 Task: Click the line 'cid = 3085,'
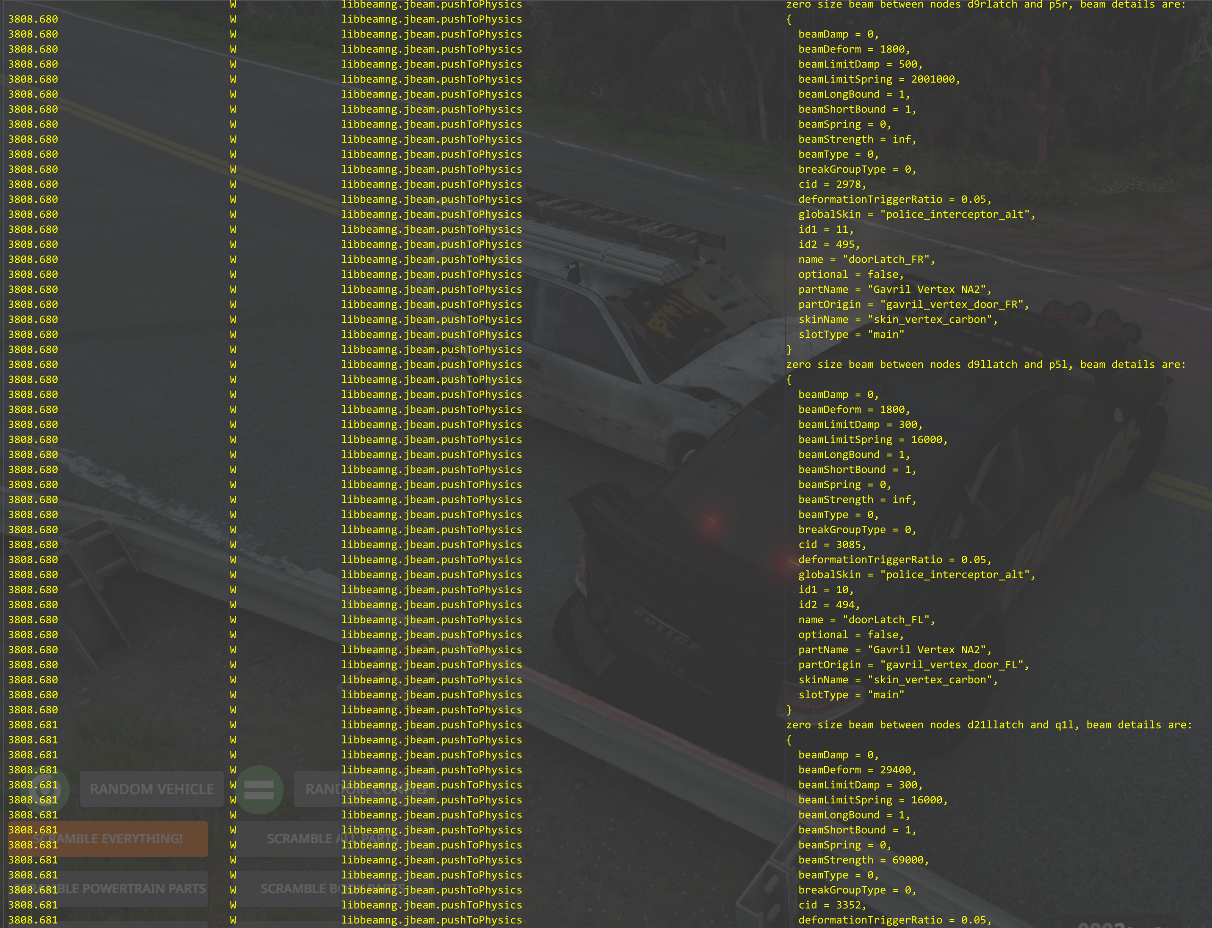tap(832, 544)
